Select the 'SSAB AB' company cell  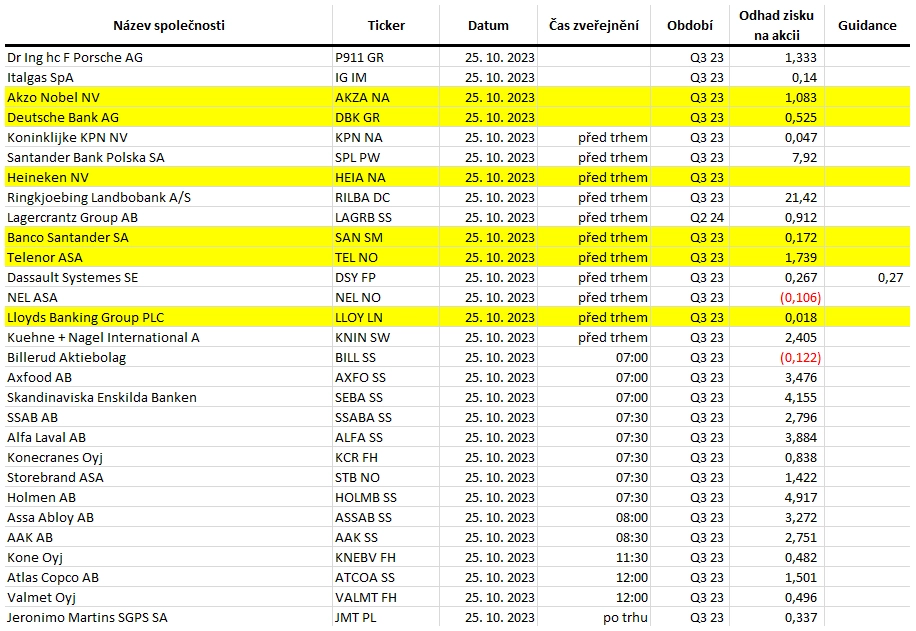169,417
